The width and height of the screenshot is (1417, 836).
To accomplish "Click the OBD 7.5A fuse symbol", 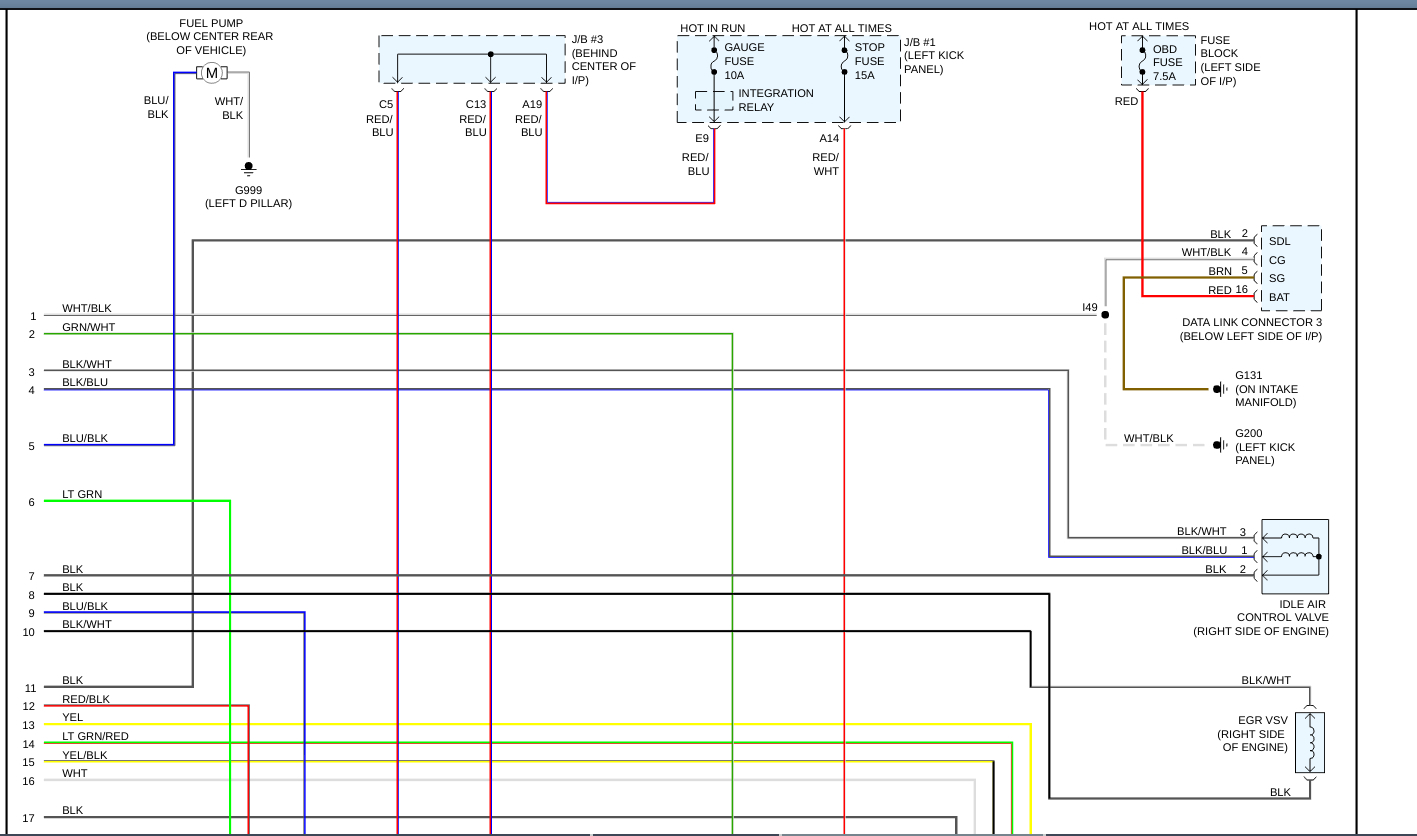I will tap(1142, 63).
